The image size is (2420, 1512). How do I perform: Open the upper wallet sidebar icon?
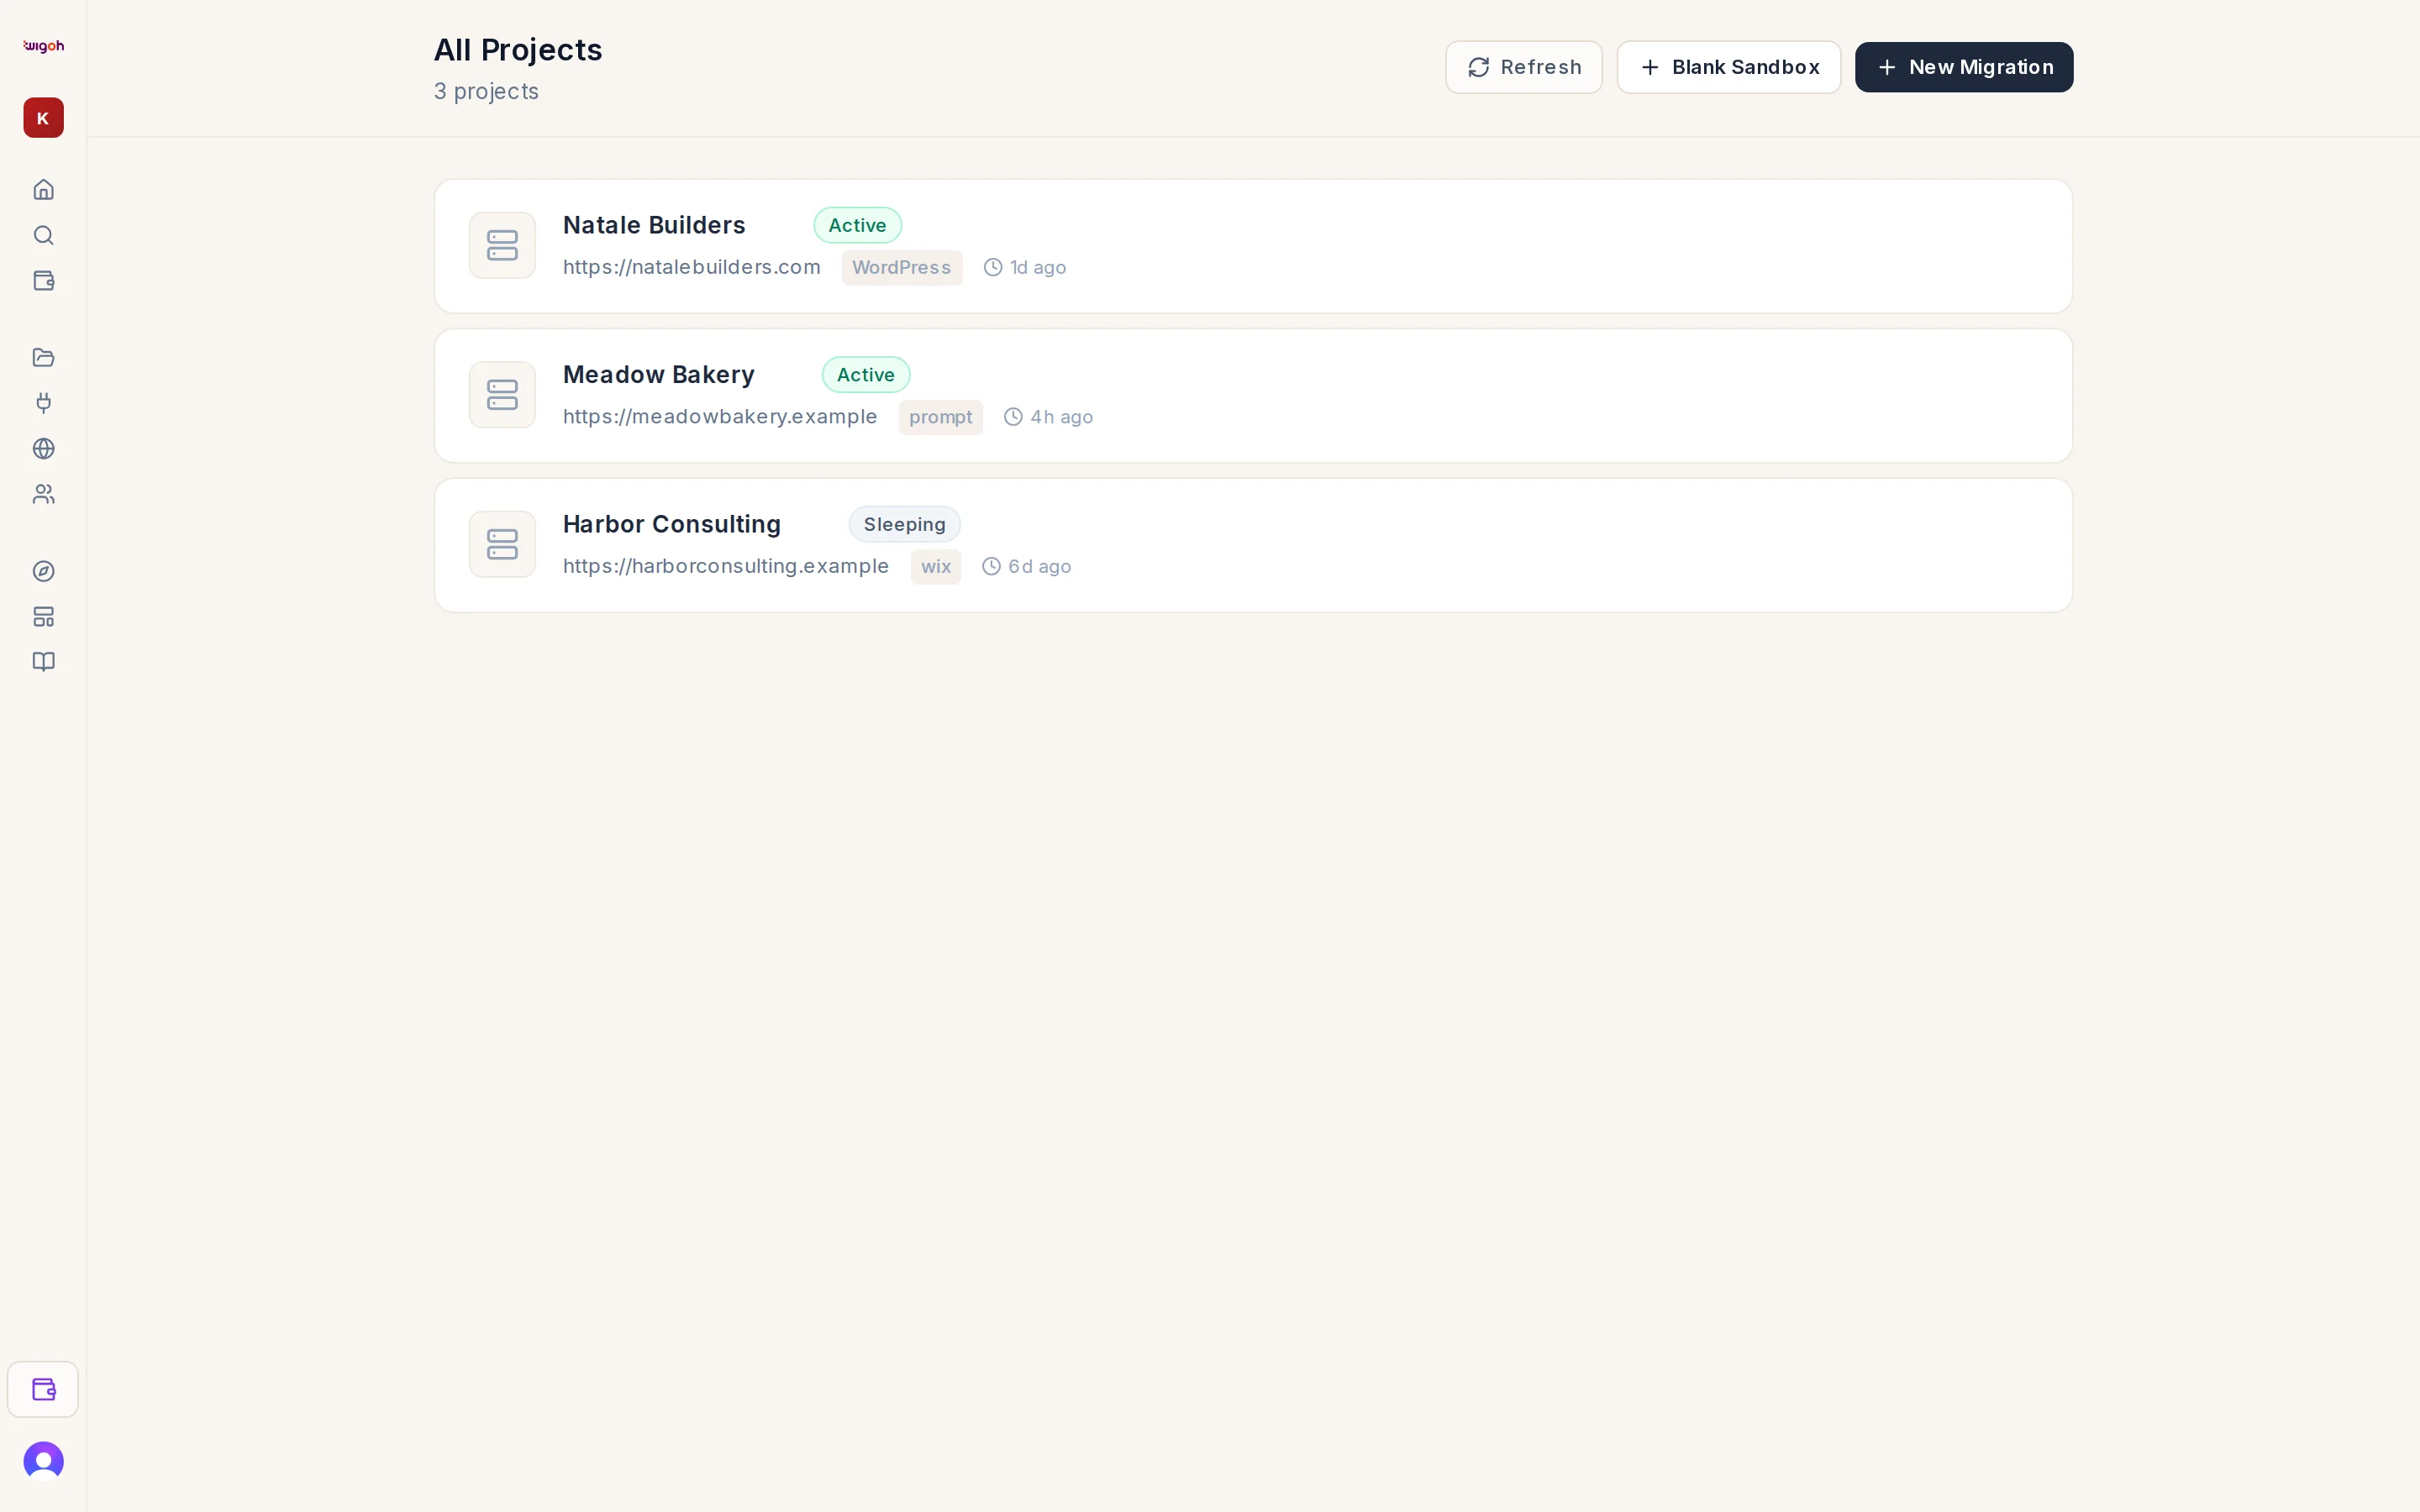tap(43, 281)
